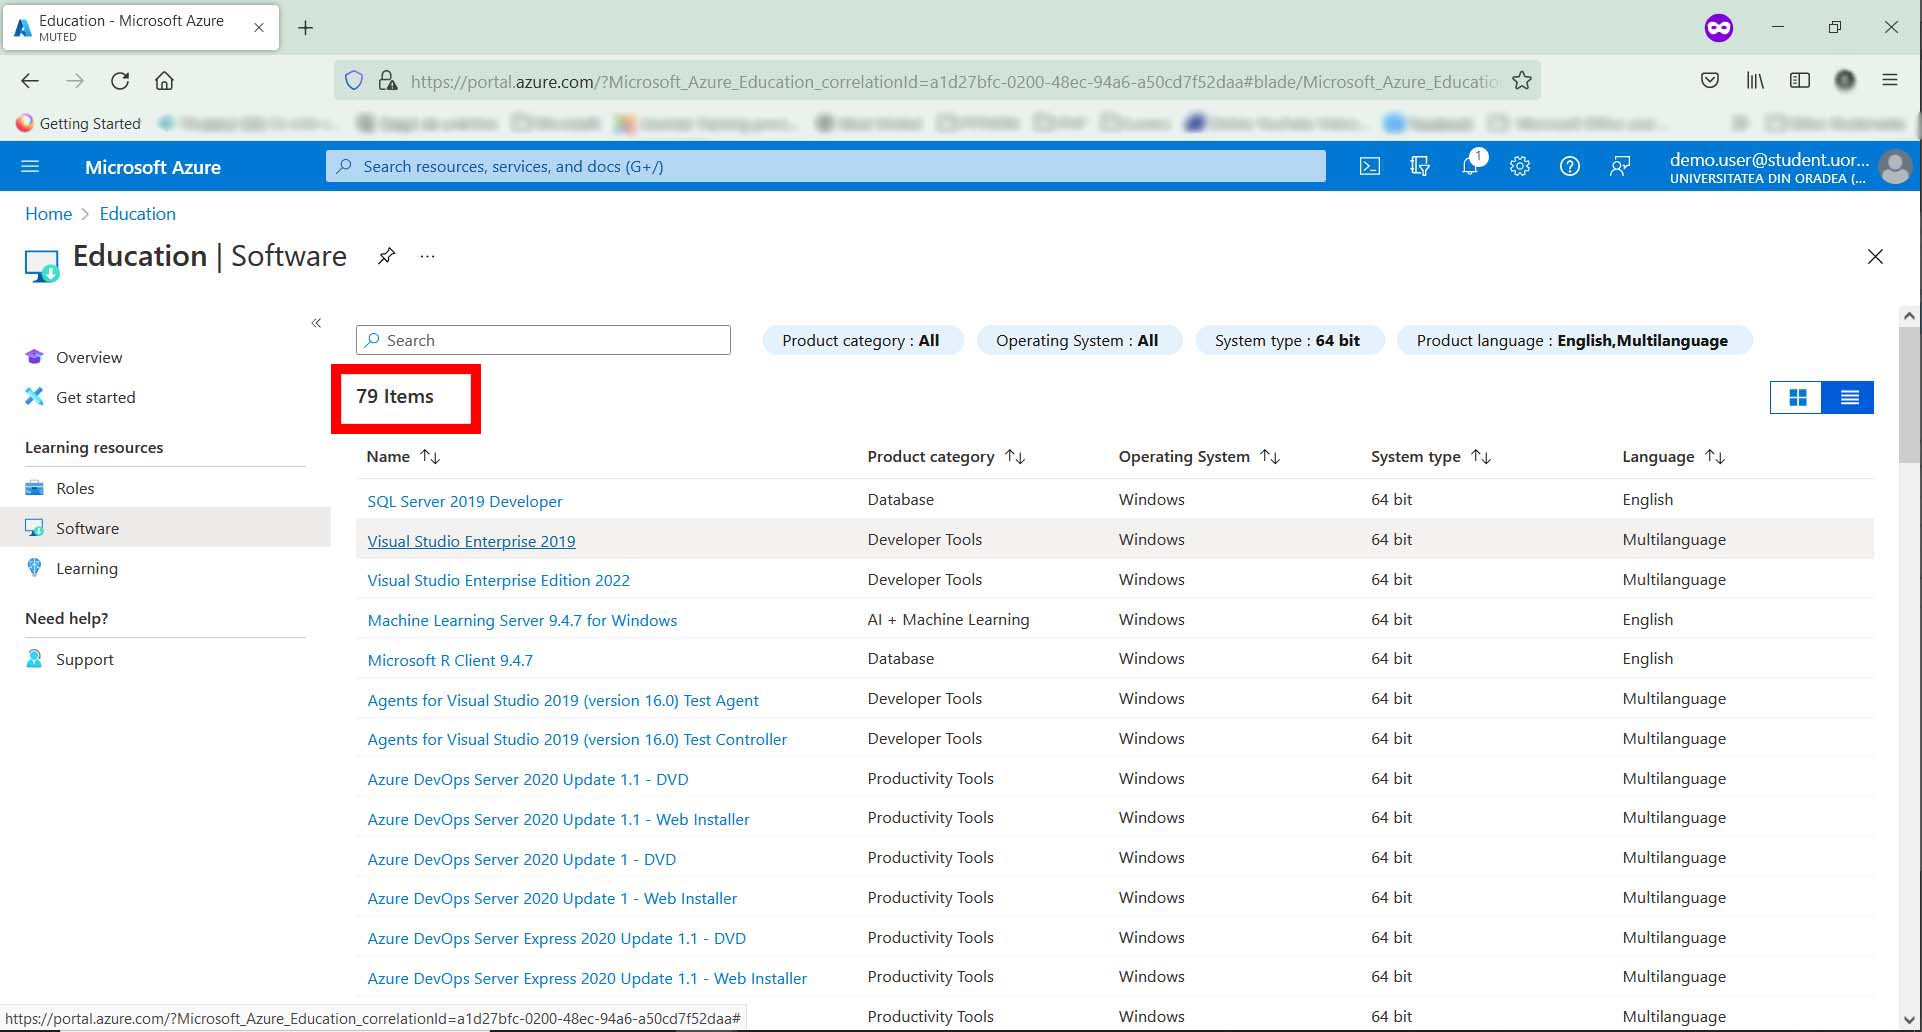Open the Product language filter
Screen dimensions: 1922x1032
click(1573, 340)
